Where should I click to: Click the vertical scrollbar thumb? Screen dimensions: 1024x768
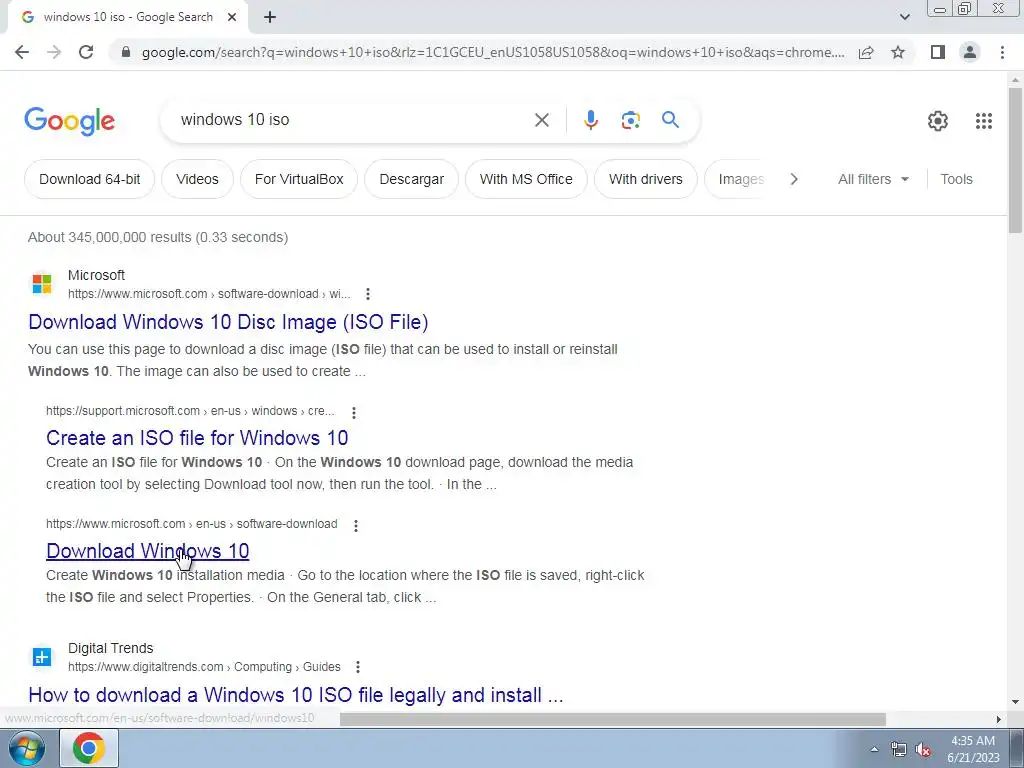[x=1015, y=160]
